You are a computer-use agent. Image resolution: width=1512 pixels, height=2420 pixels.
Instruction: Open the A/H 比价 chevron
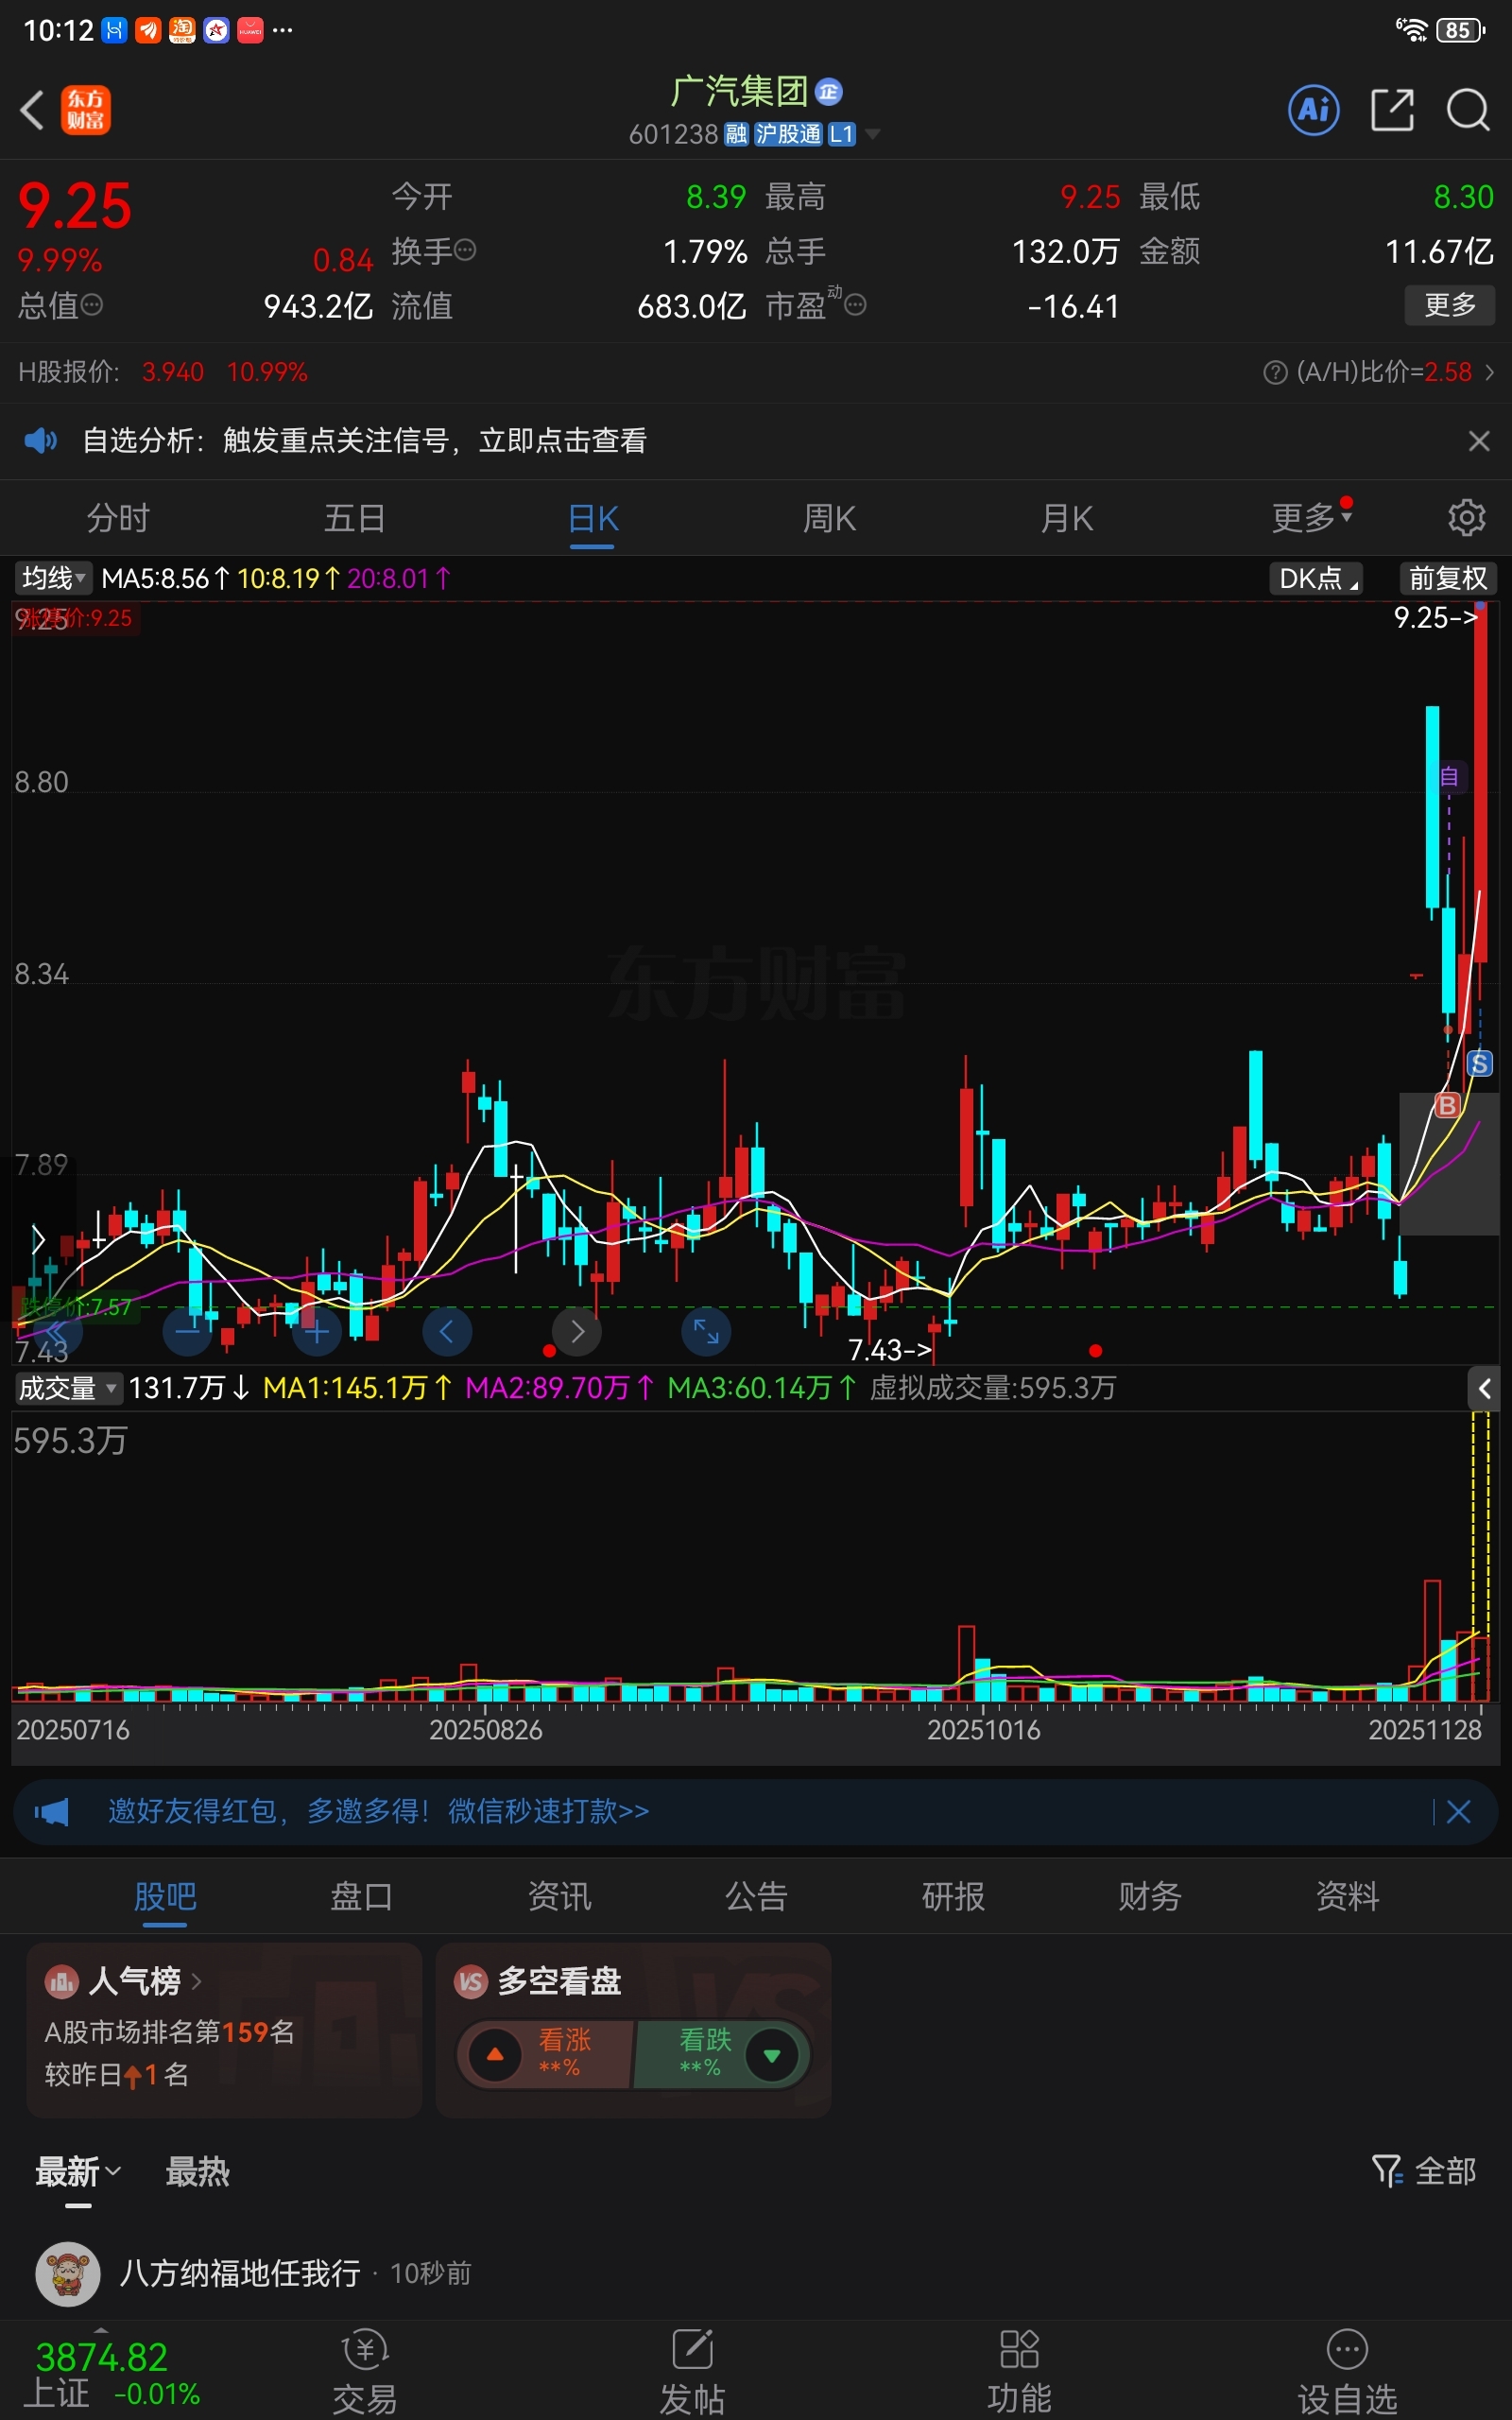[x=1490, y=372]
